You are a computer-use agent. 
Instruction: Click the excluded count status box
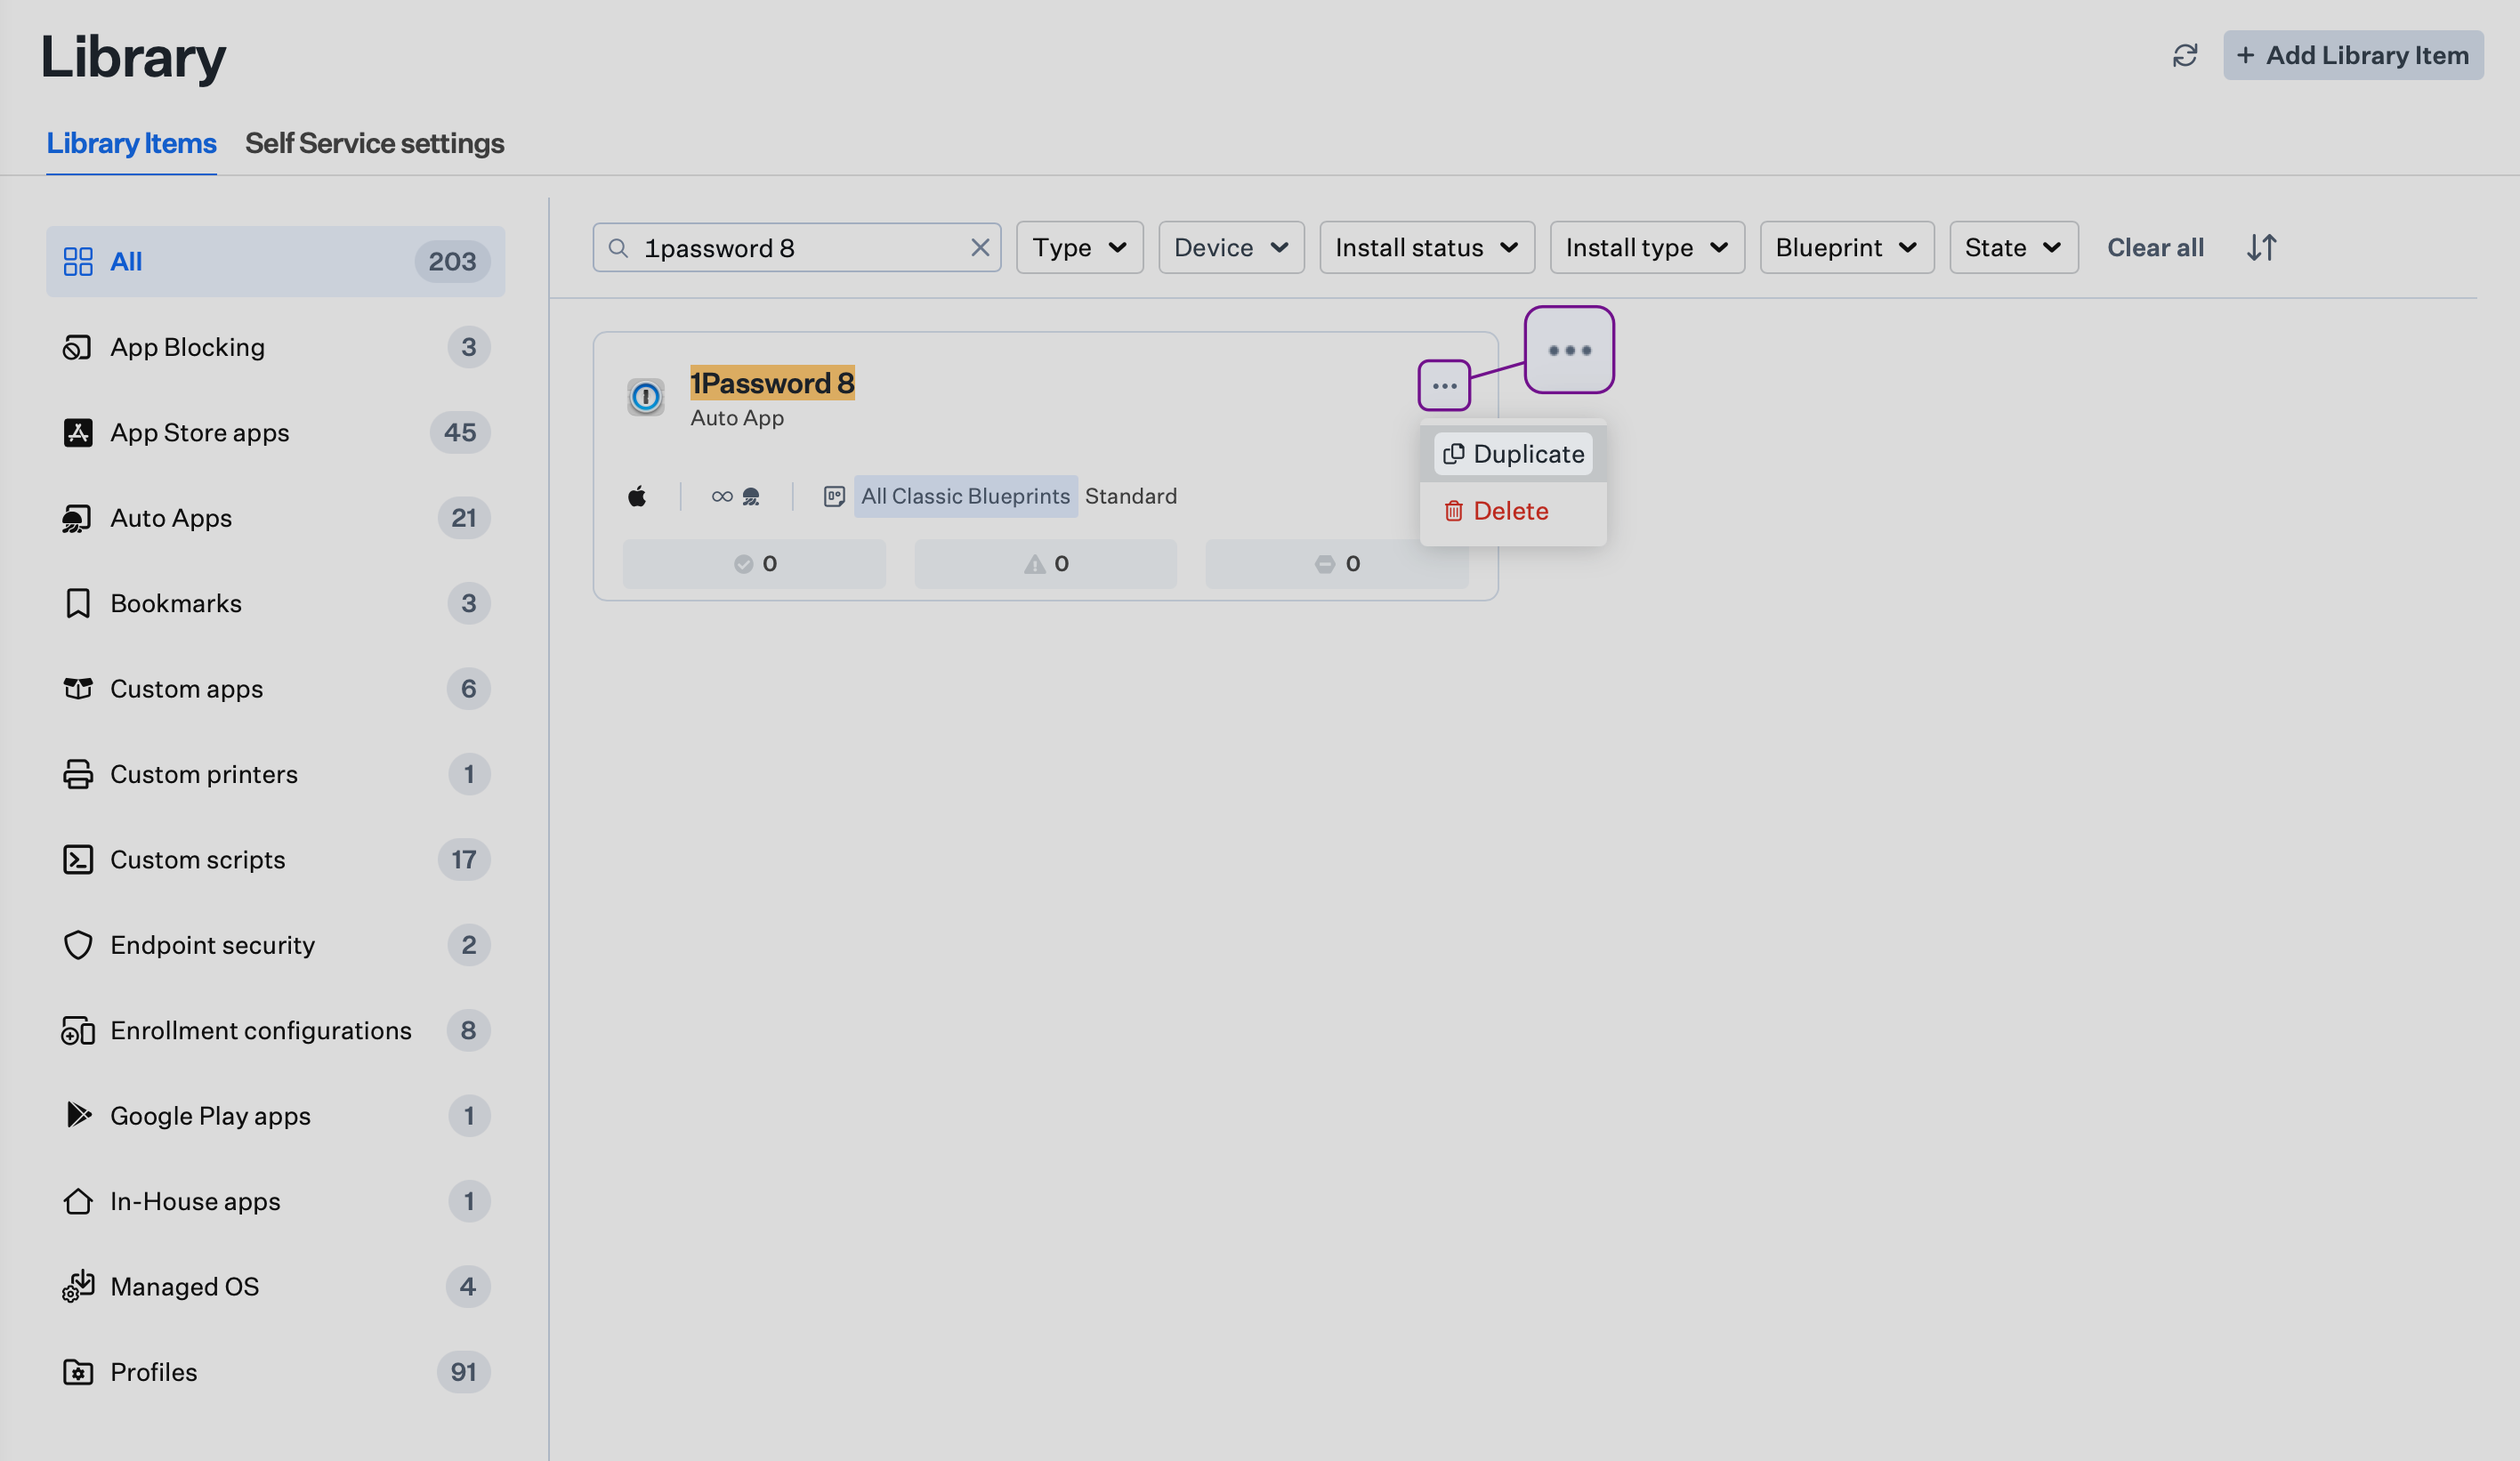1336,564
